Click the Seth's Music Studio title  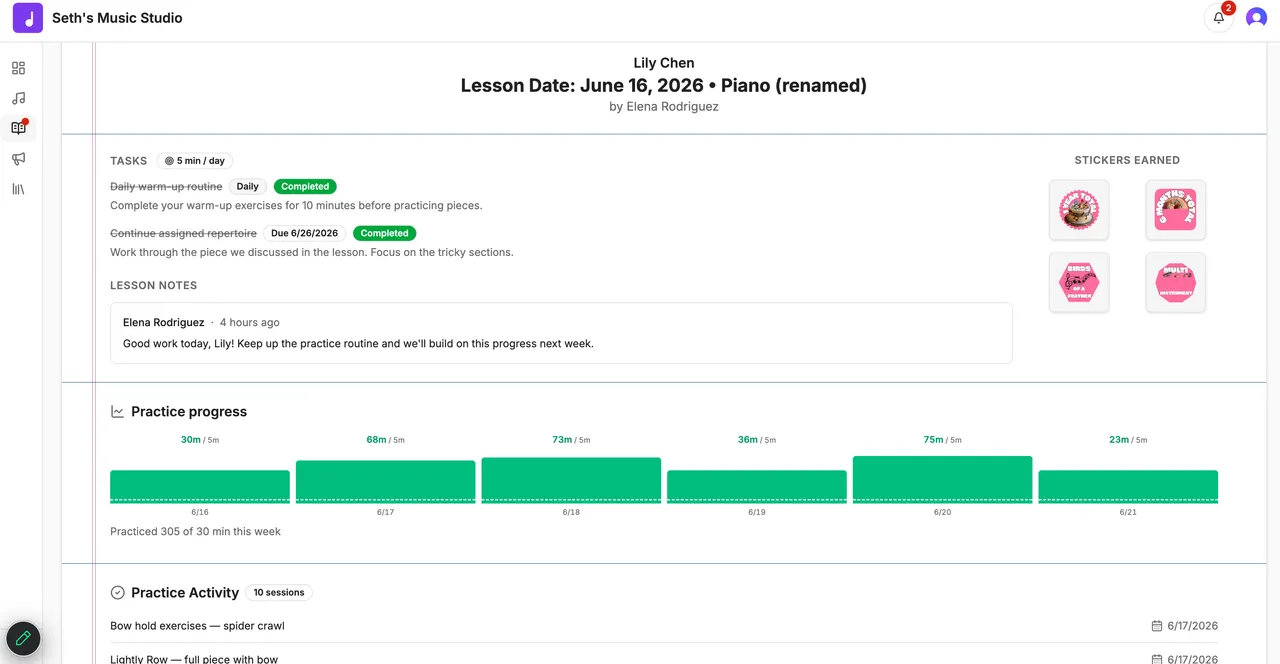click(117, 18)
